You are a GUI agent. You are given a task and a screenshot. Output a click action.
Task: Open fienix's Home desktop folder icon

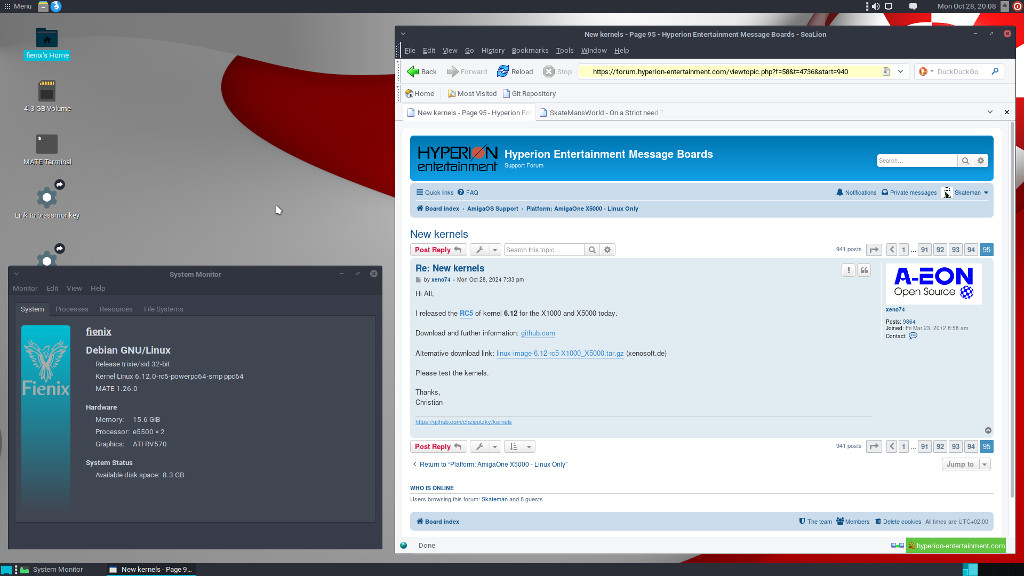[x=47, y=37]
